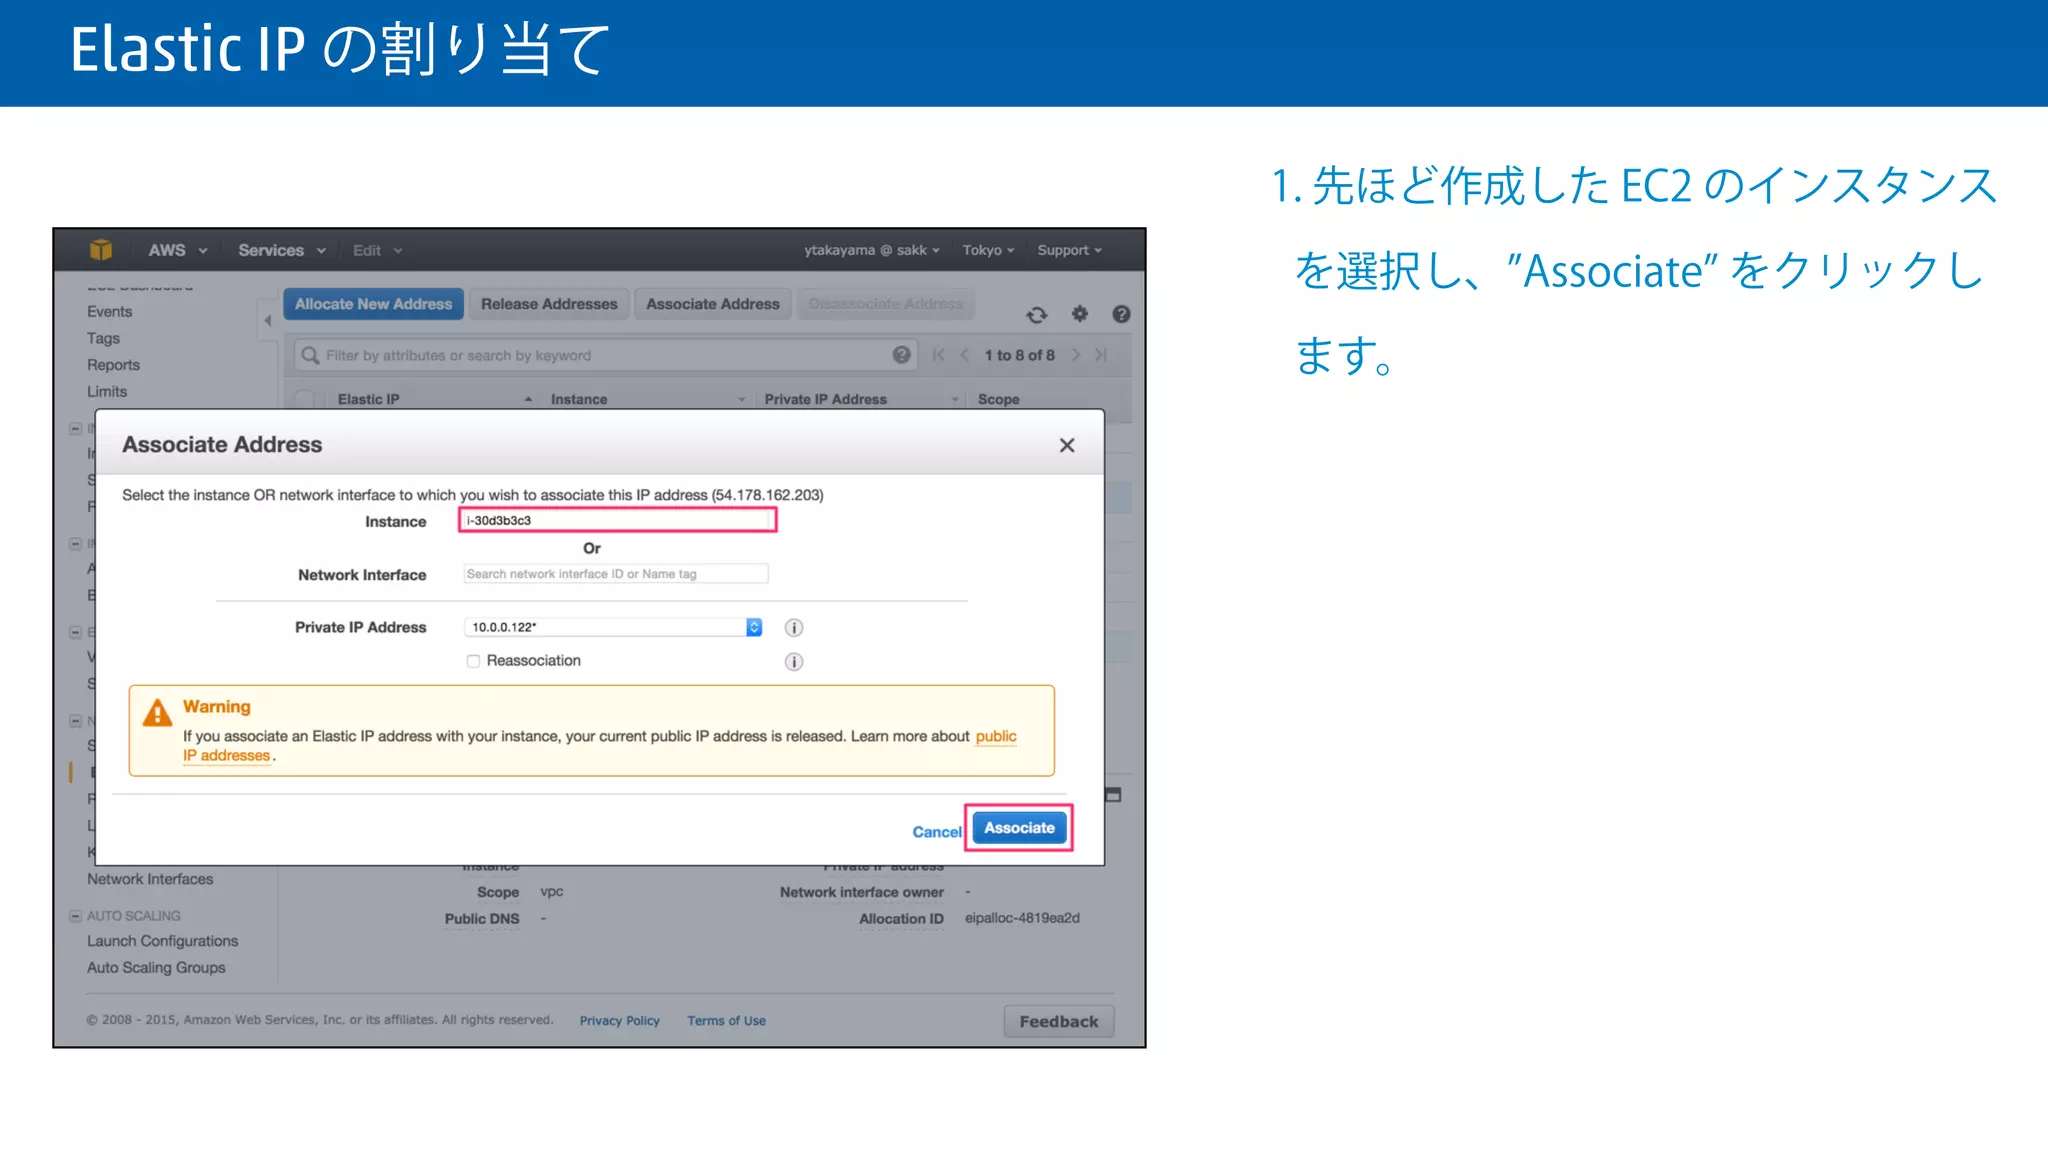Click the Feedback button
Screen dimensions: 2048x1152
(1059, 1021)
